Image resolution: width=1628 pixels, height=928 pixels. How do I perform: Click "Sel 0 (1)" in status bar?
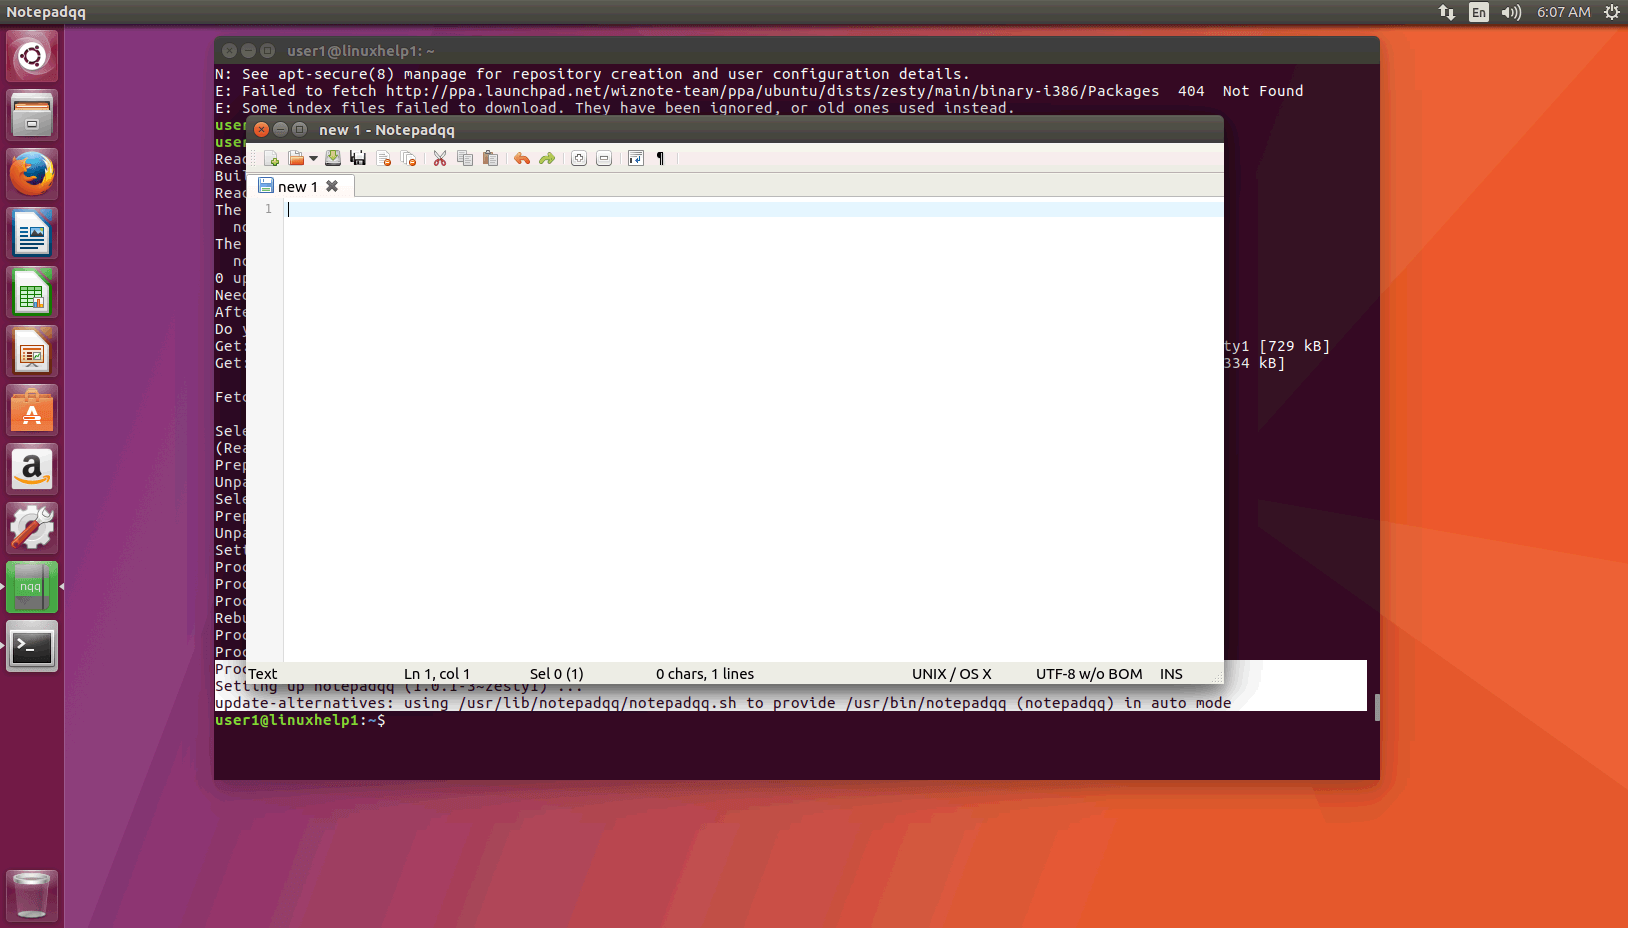coord(557,674)
